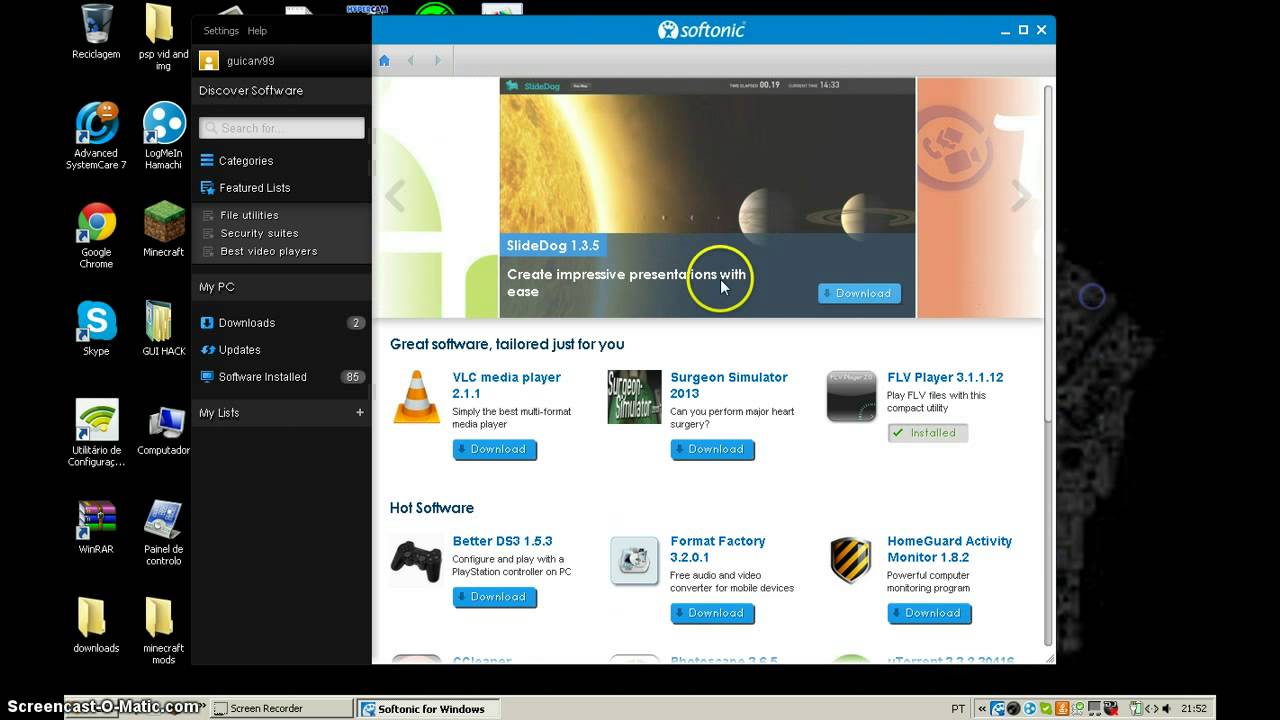Open Advanced SystemCare 7 desktop icon
Image resolution: width=1280 pixels, height=720 pixels.
(96, 136)
